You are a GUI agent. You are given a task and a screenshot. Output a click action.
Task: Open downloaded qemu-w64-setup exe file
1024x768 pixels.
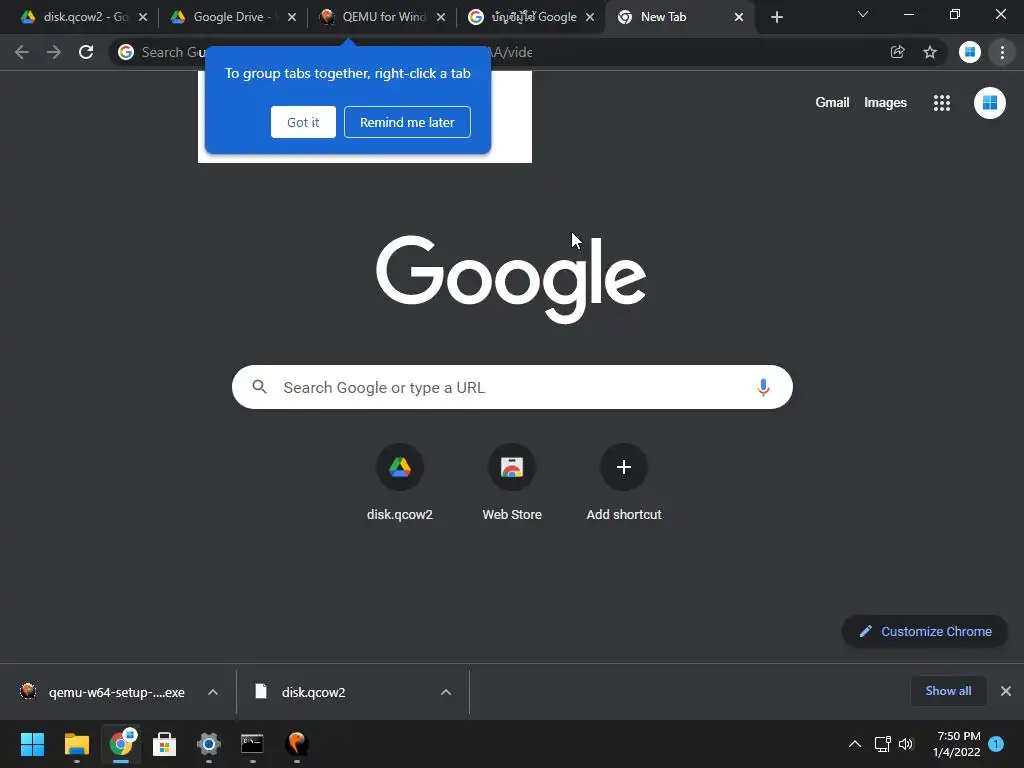point(103,692)
